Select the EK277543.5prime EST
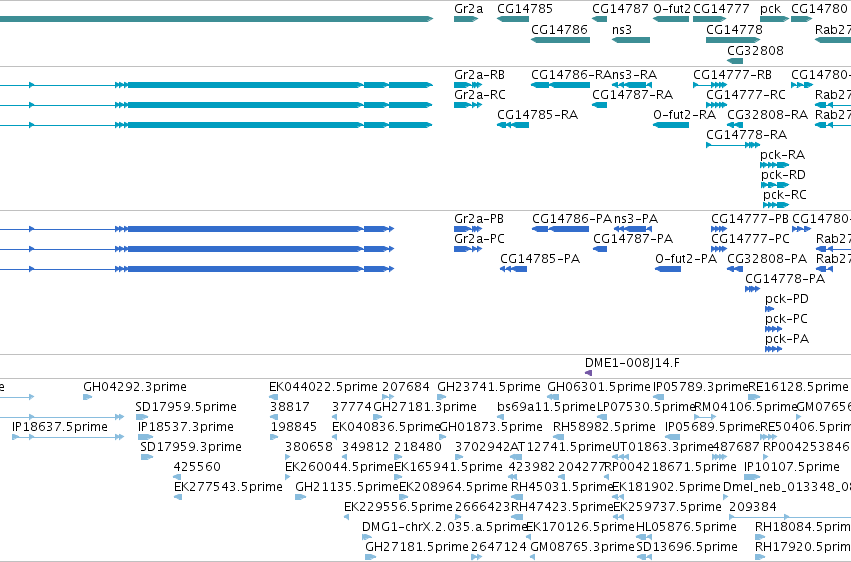This screenshot has height=562, width=851. pos(177,497)
